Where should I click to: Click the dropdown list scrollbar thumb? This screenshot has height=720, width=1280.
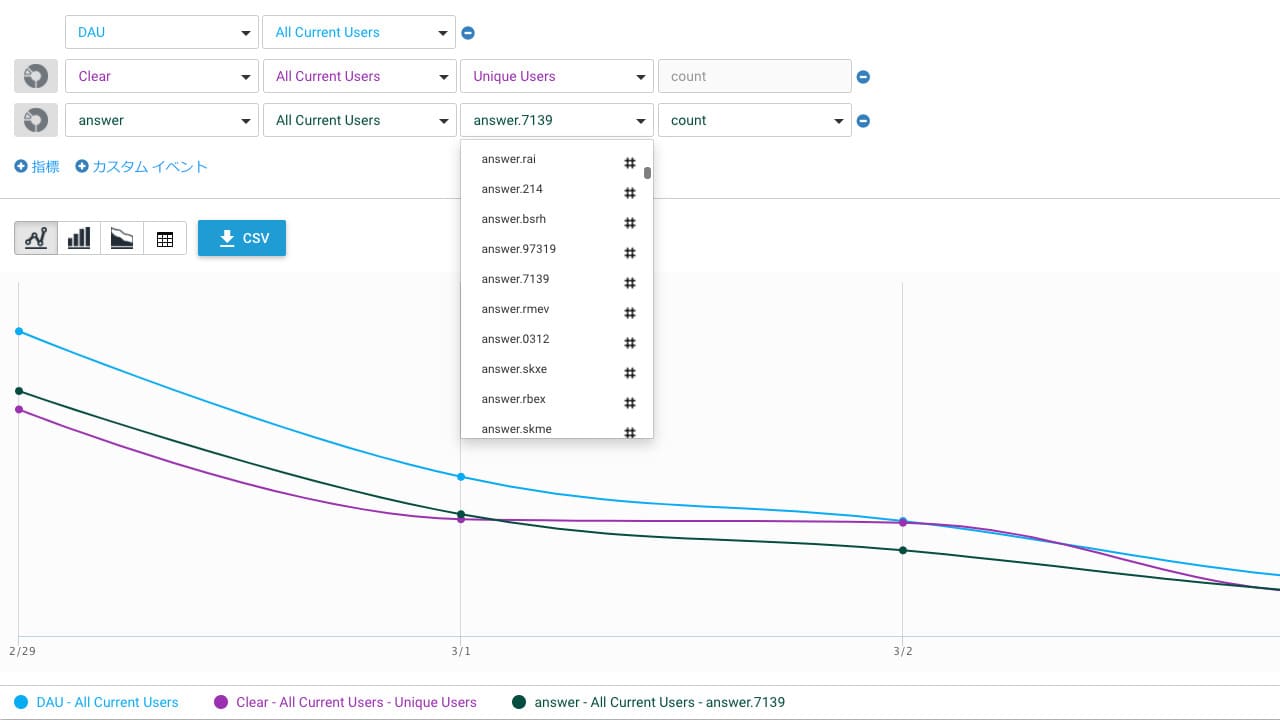click(648, 172)
